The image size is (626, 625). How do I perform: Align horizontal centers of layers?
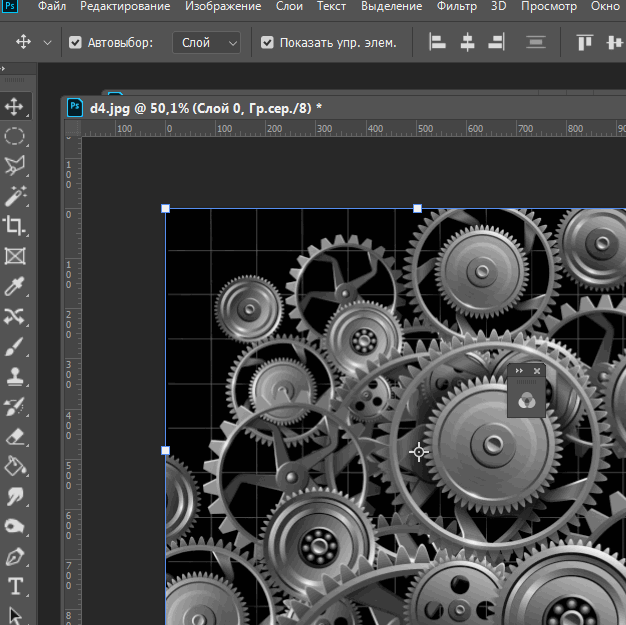tap(467, 42)
